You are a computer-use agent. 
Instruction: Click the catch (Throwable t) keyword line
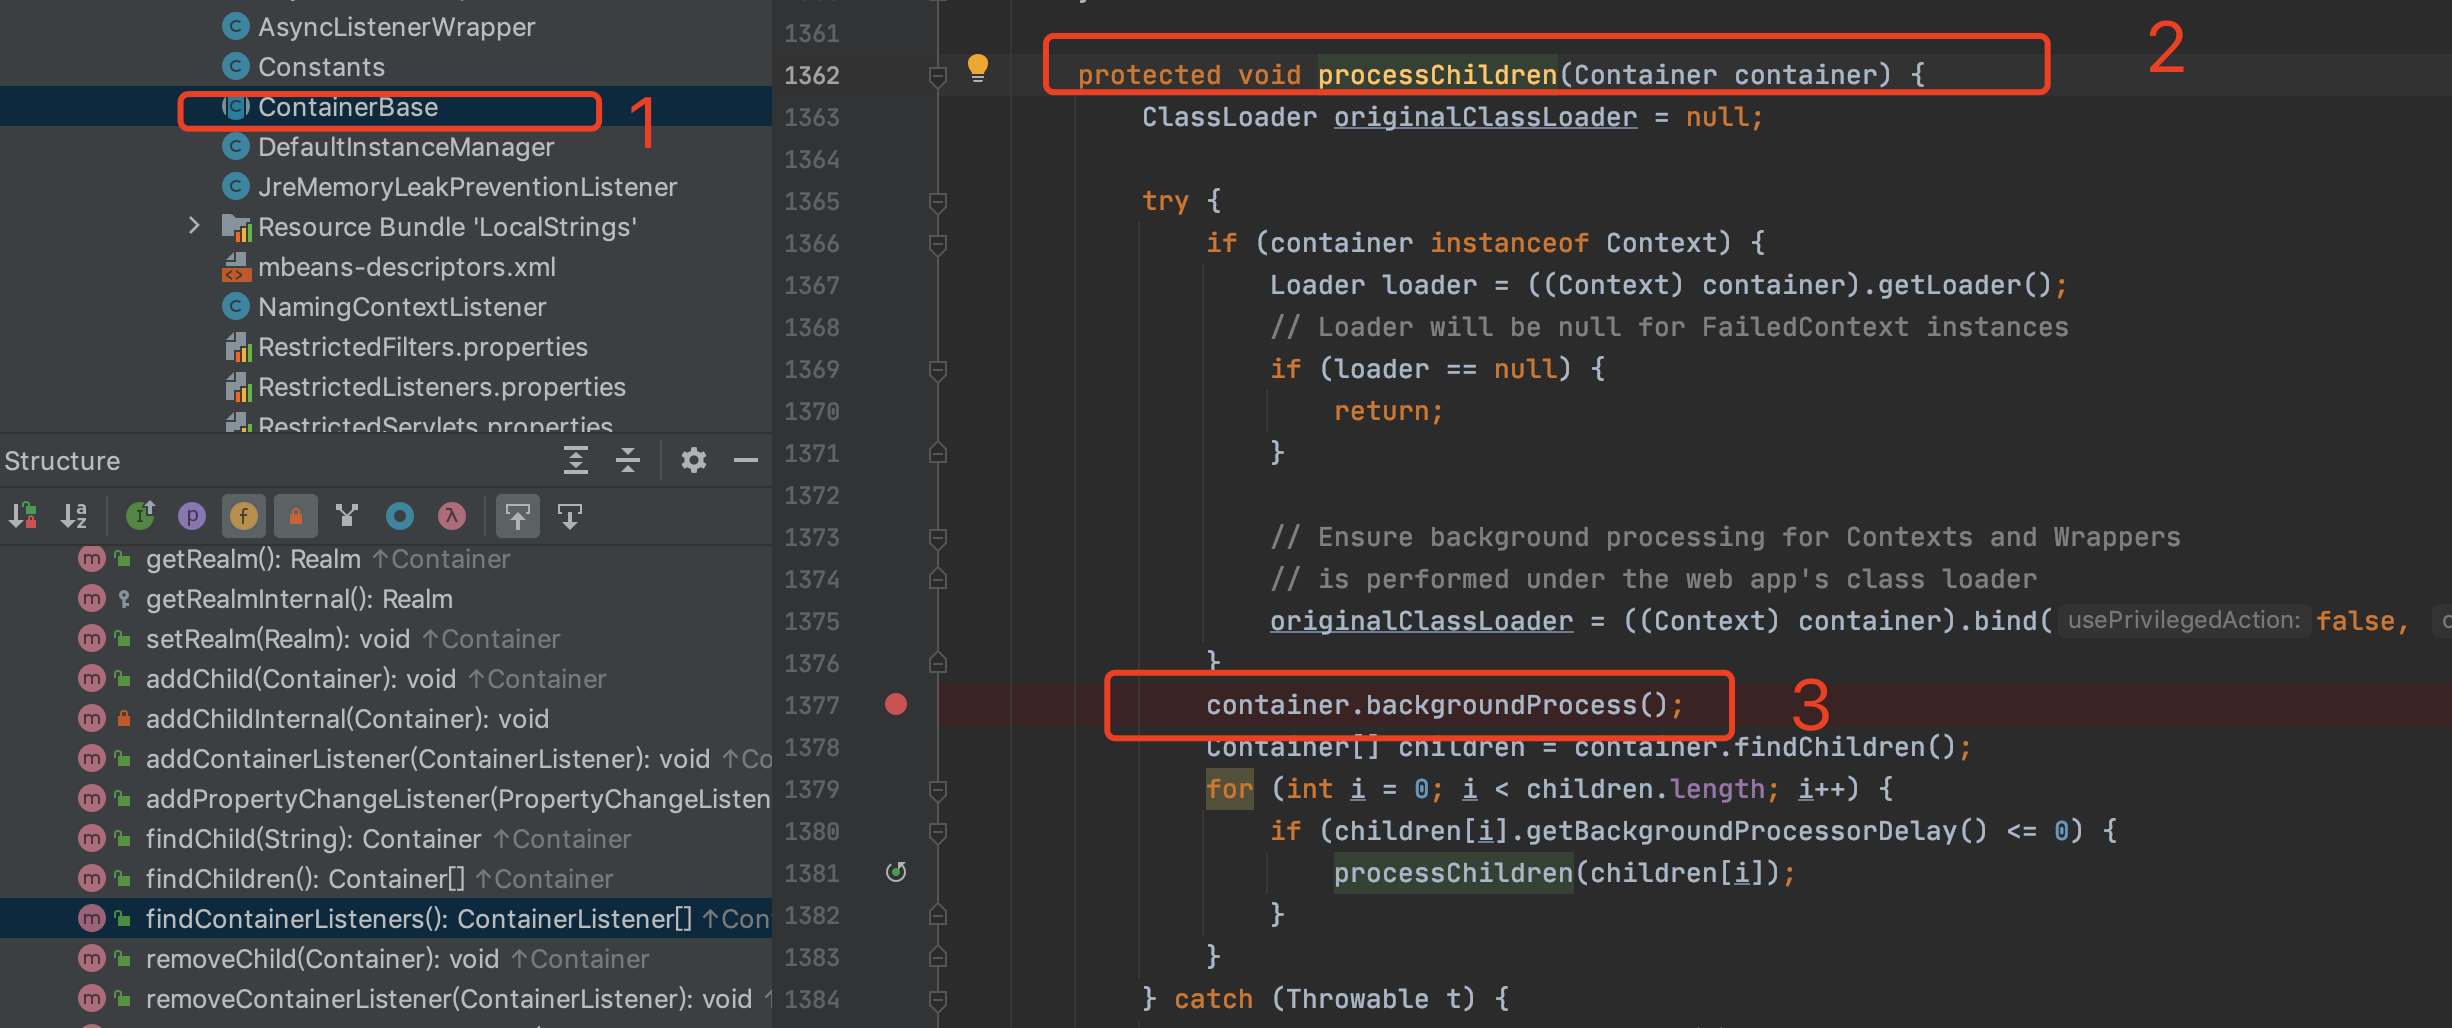point(1325,999)
